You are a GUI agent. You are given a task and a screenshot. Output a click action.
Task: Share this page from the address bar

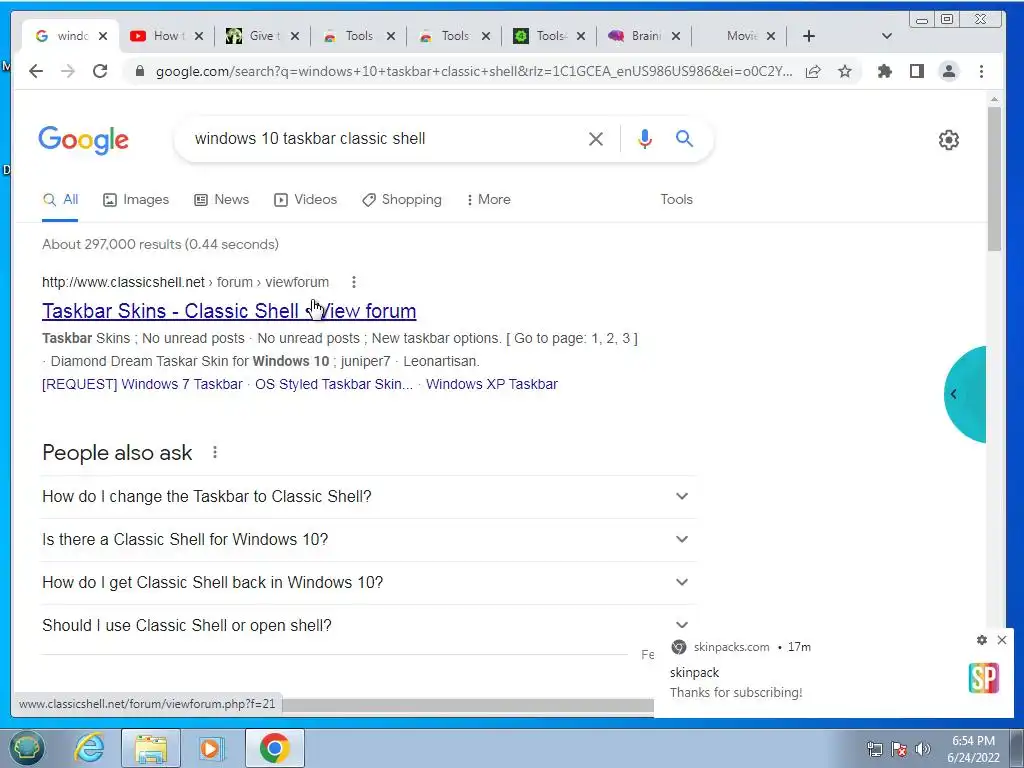coord(813,71)
